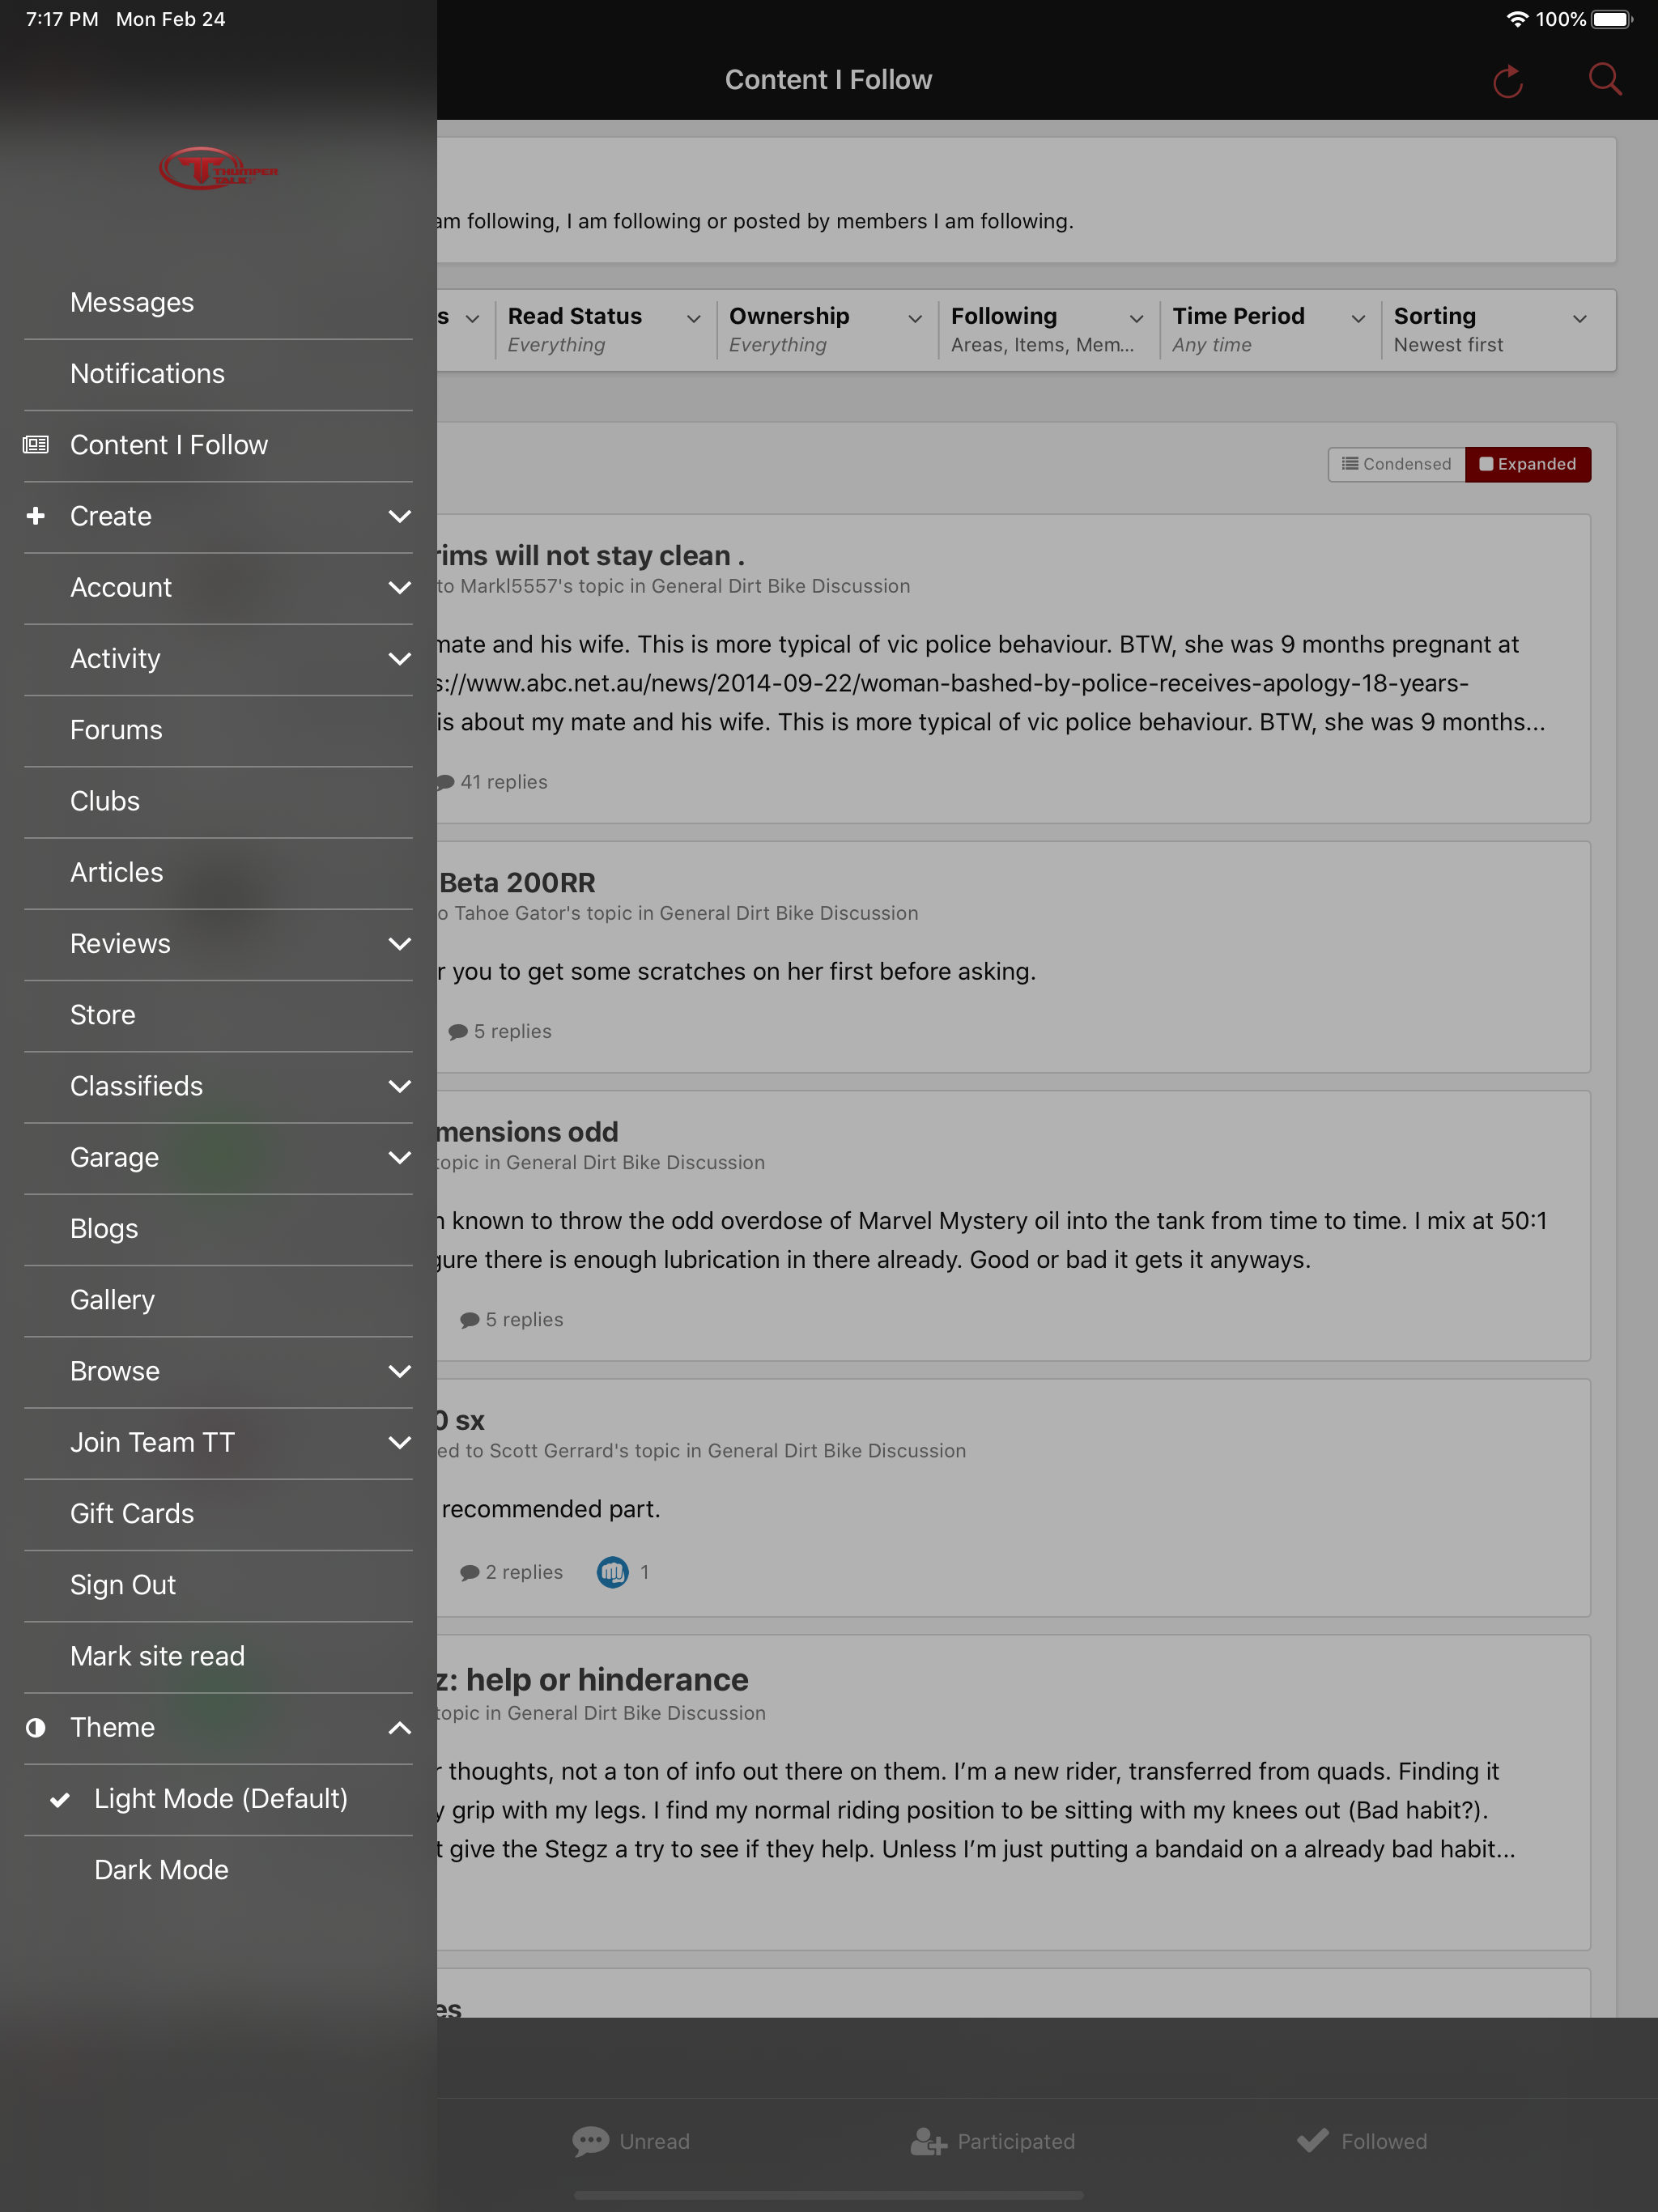Tap the ThumperTalk logo

(x=218, y=169)
